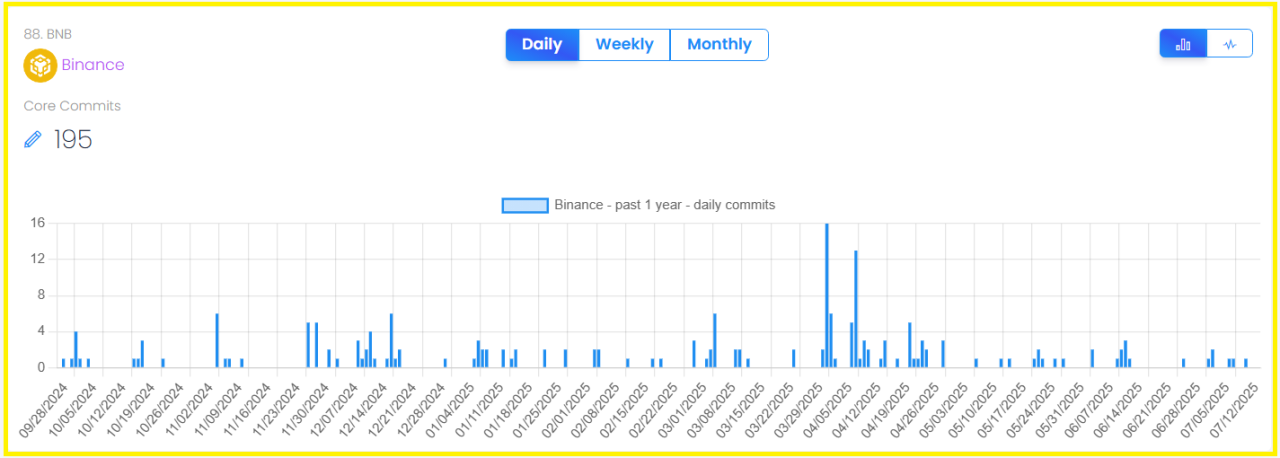Viewport: 1280px width, 458px height.
Task: Click the 6-commit bar near 11/02/2024
Action: 217,340
